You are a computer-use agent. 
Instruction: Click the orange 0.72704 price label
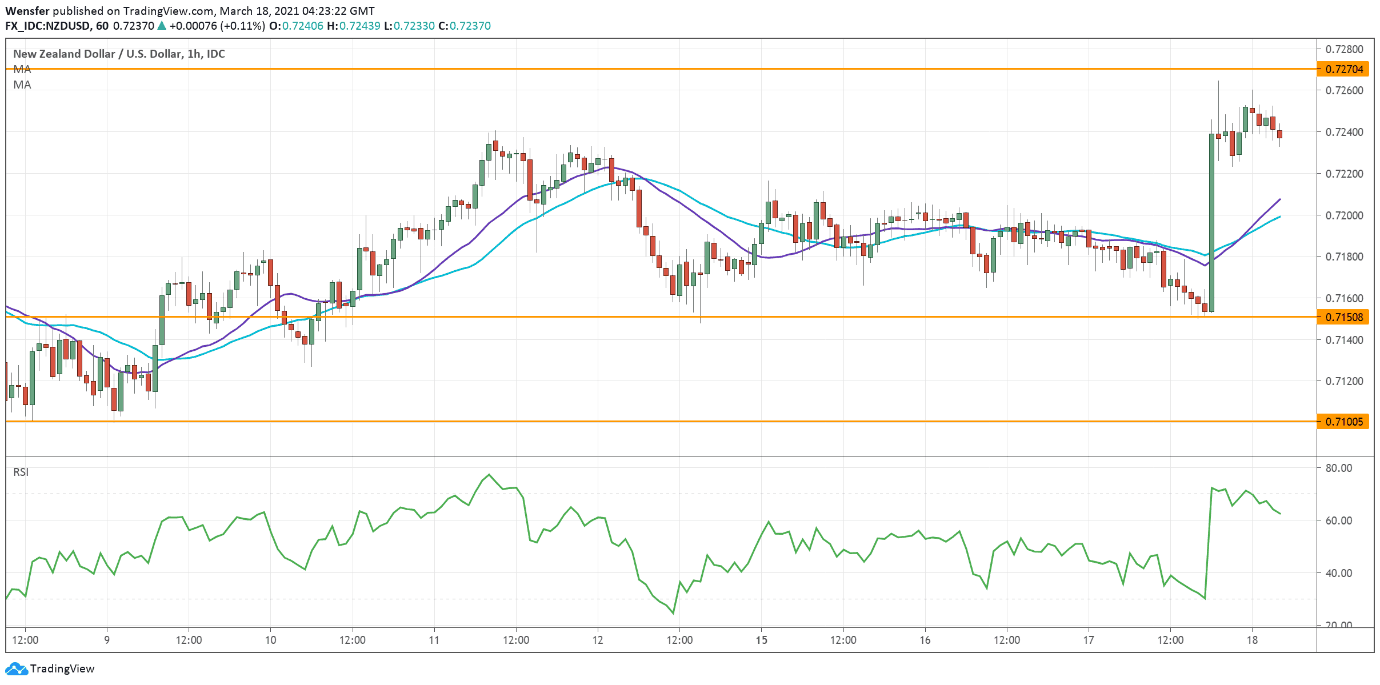pyautogui.click(x=1343, y=69)
